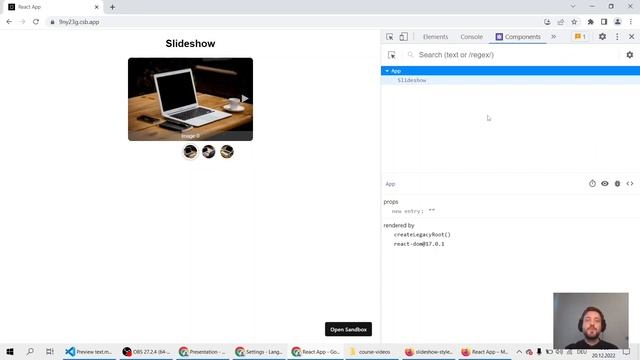Select the second slideshow thumbnail
The height and width of the screenshot is (360, 640).
(209, 152)
